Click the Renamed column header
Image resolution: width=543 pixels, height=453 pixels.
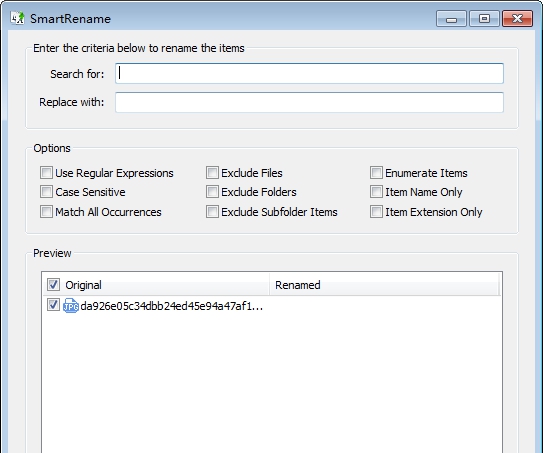[384, 285]
